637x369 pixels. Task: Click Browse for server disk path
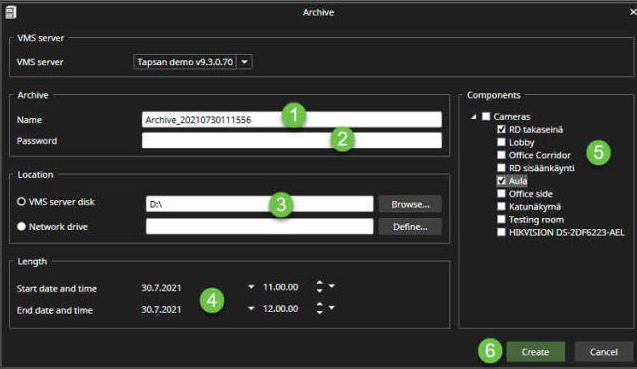[410, 204]
